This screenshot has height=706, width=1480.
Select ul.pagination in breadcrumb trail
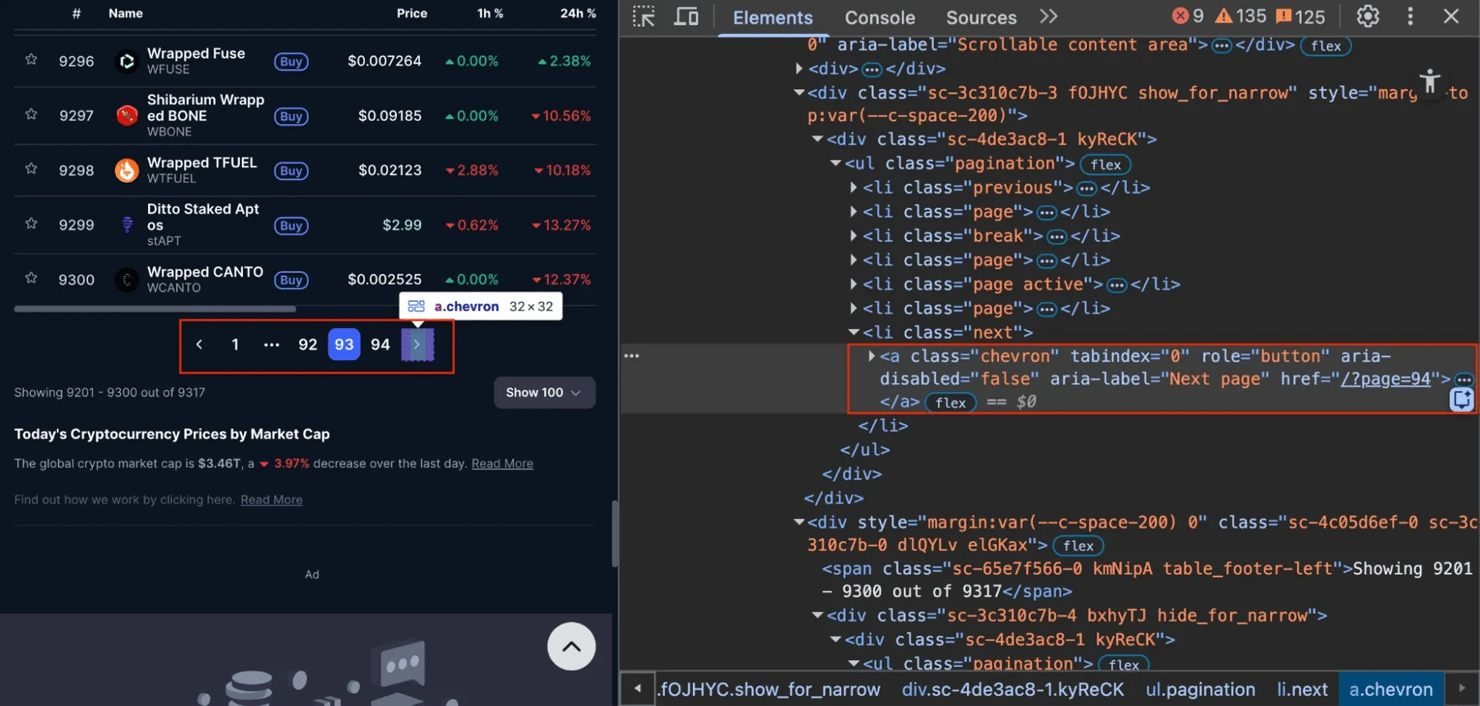coord(1200,689)
